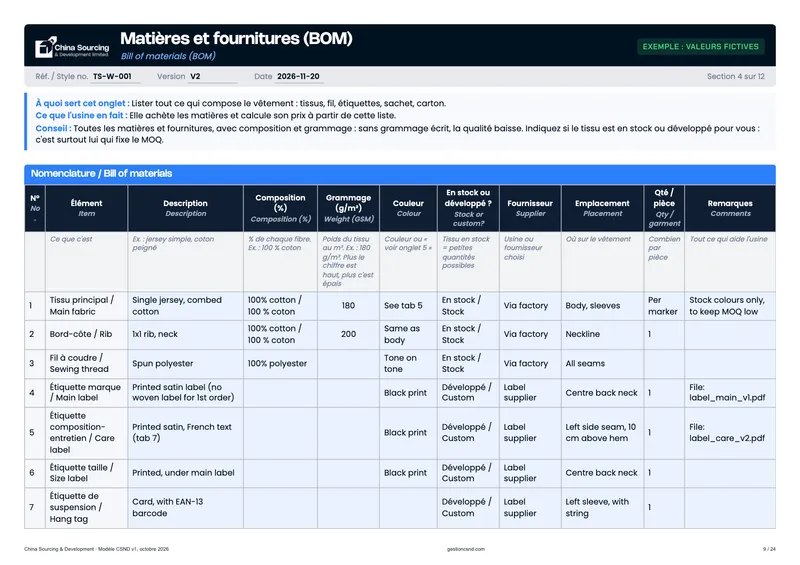Click the 'Composition (%)' column header
This screenshot has height=565, width=800.
pyautogui.click(x=280, y=208)
